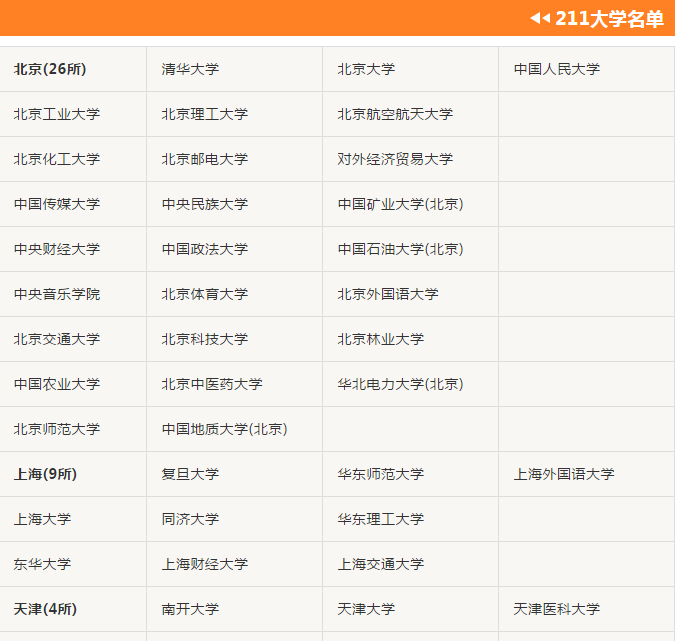Select 天津医科大学

(557, 609)
